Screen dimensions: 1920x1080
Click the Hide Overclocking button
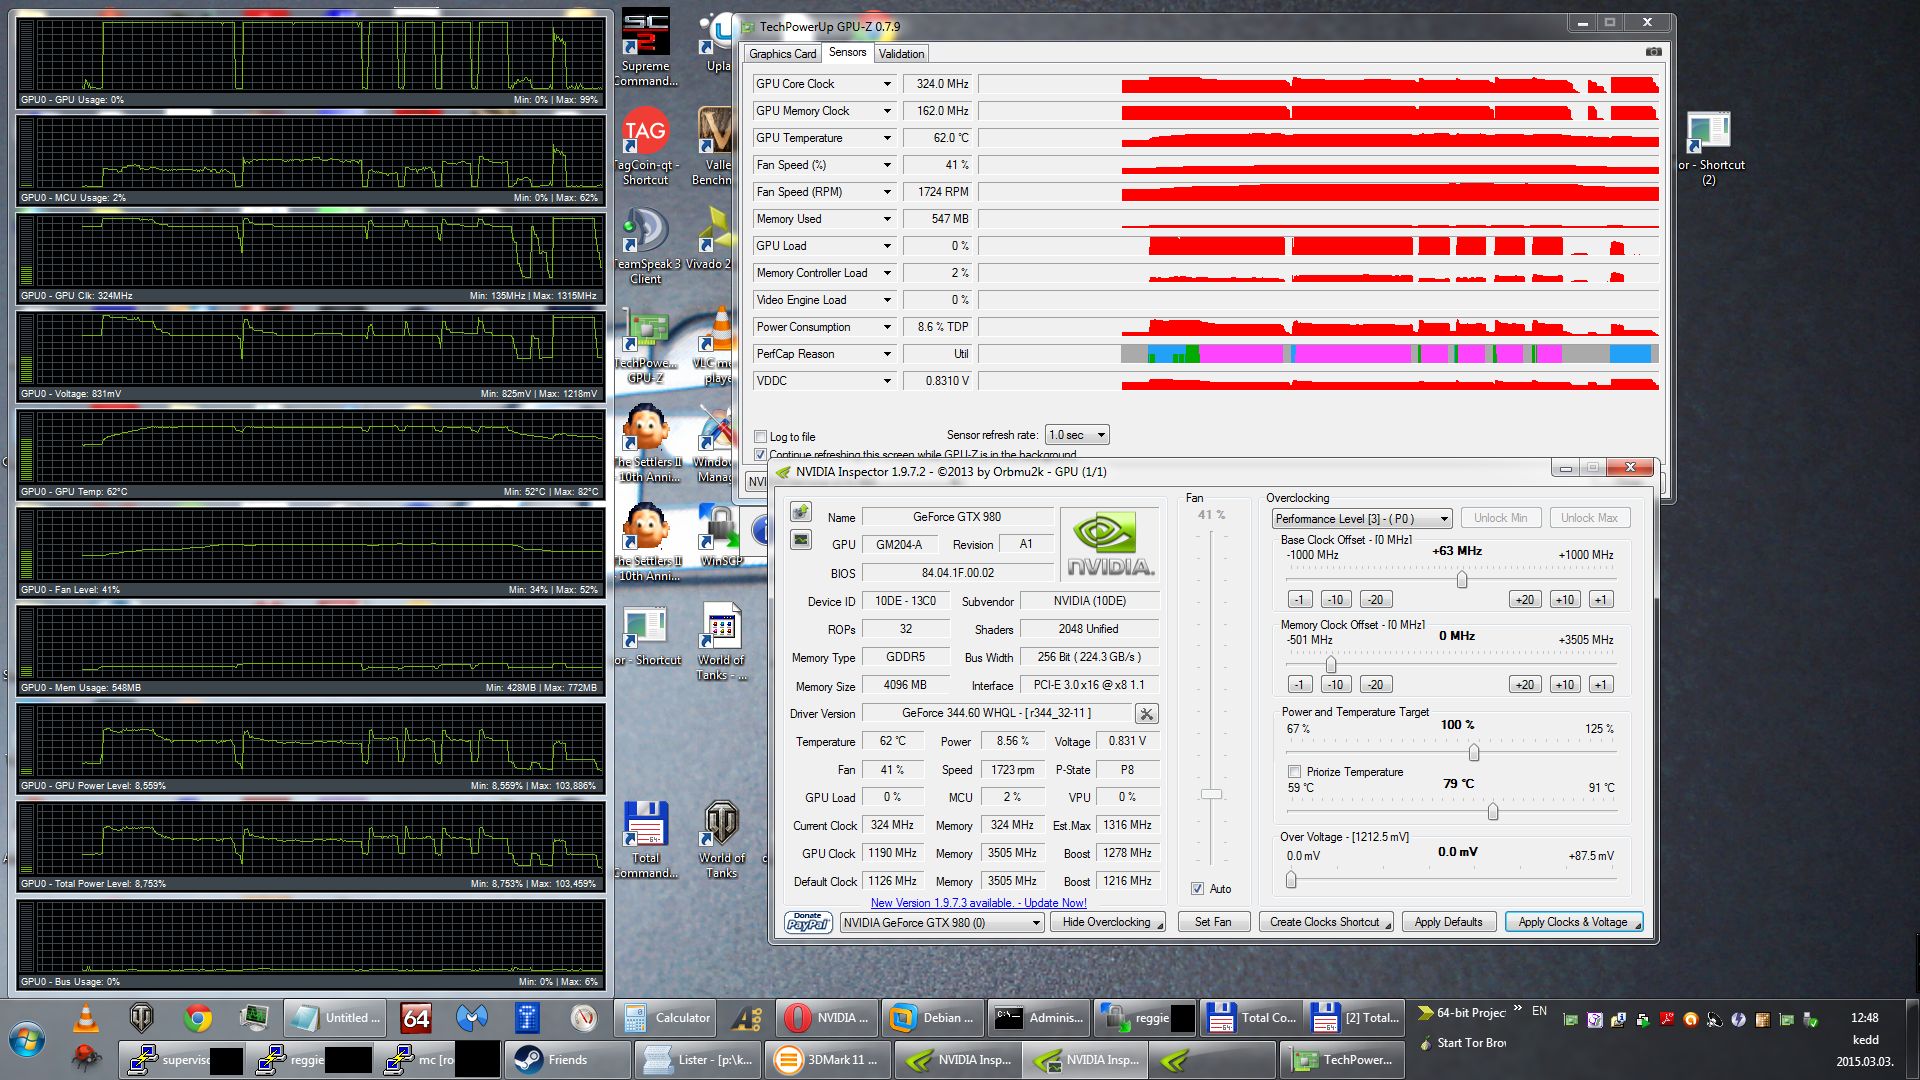click(x=1107, y=922)
